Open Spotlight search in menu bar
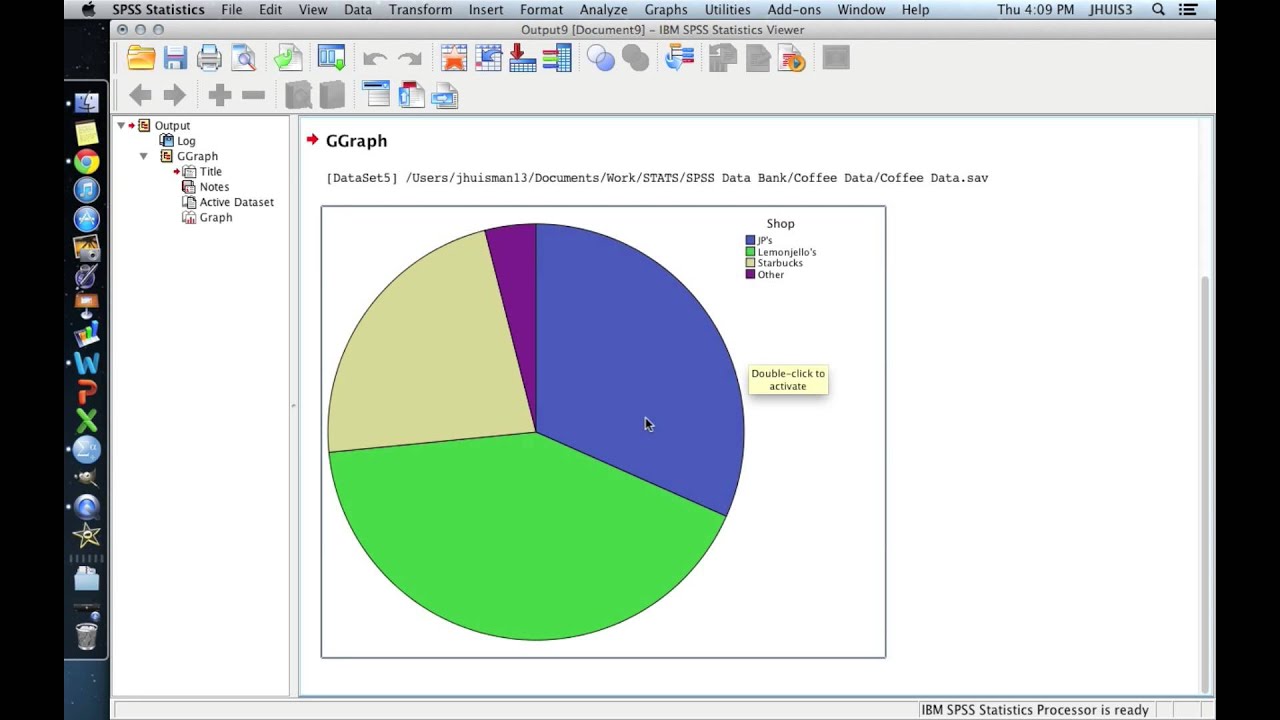Image resolution: width=1280 pixels, height=720 pixels. tap(1158, 9)
